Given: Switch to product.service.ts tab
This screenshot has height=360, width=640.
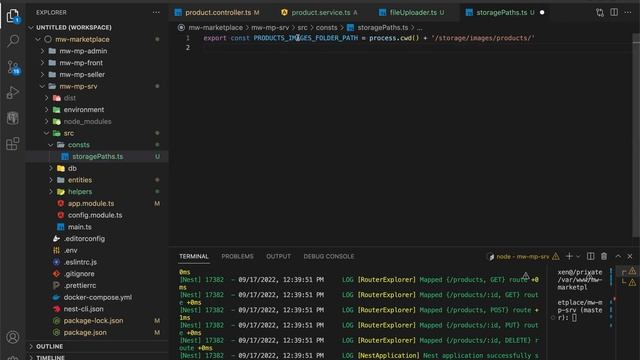Looking at the screenshot, I should pyautogui.click(x=320, y=13).
